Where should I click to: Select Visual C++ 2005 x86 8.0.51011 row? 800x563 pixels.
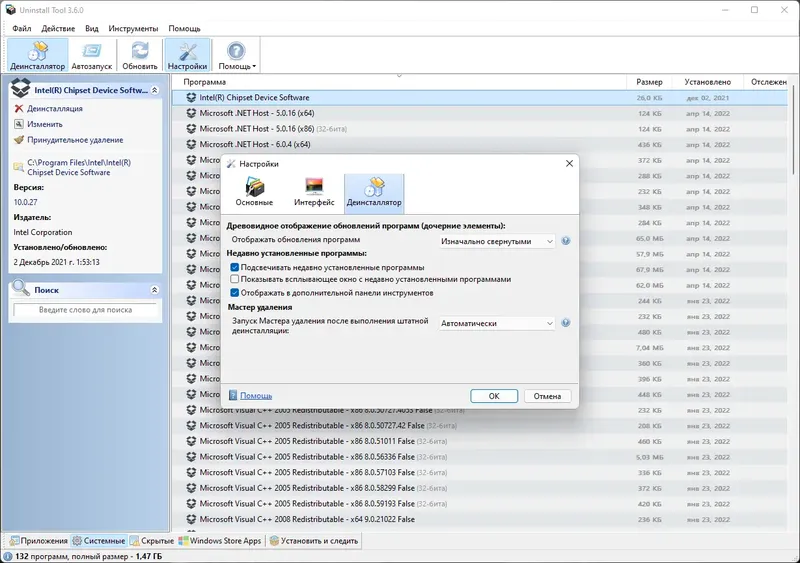coord(480,441)
